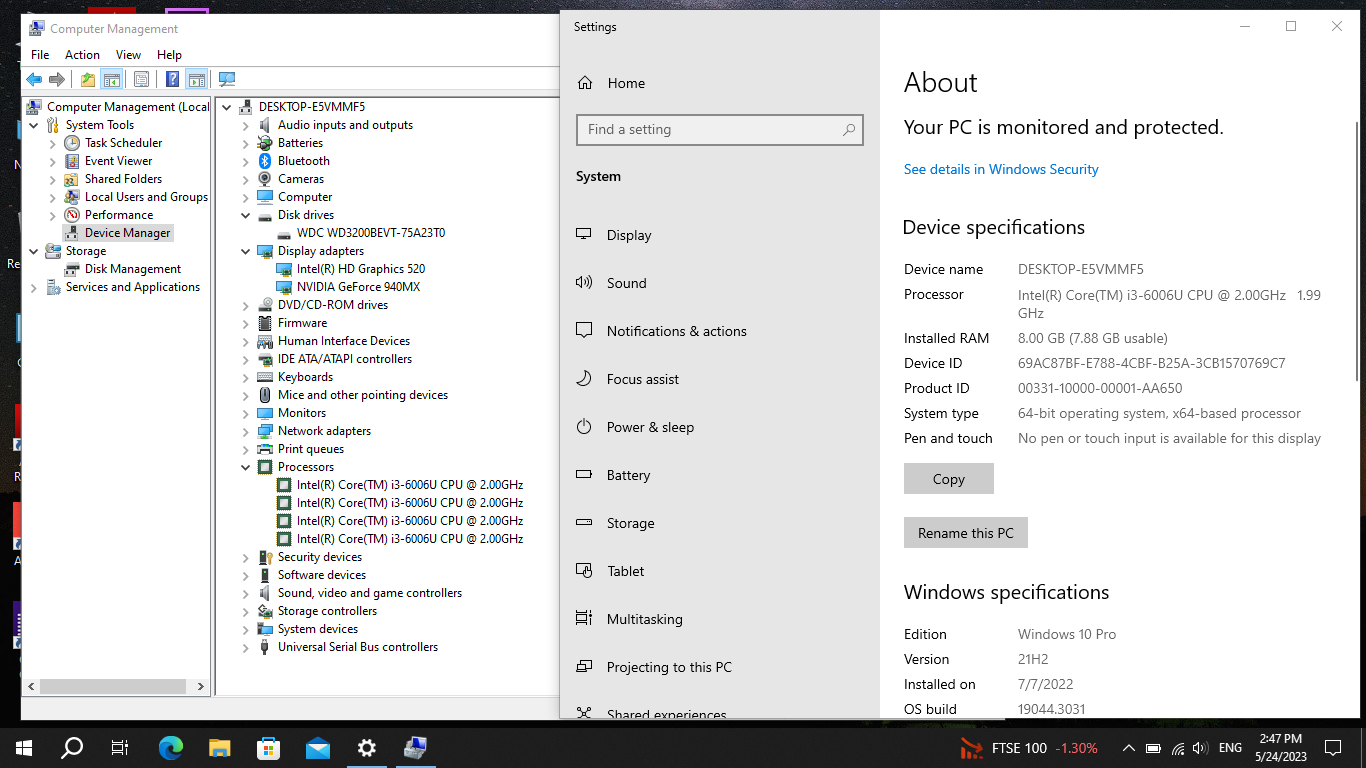The image size is (1366, 768).
Task: Click the Windows Start button on taskbar
Action: pos(24,747)
